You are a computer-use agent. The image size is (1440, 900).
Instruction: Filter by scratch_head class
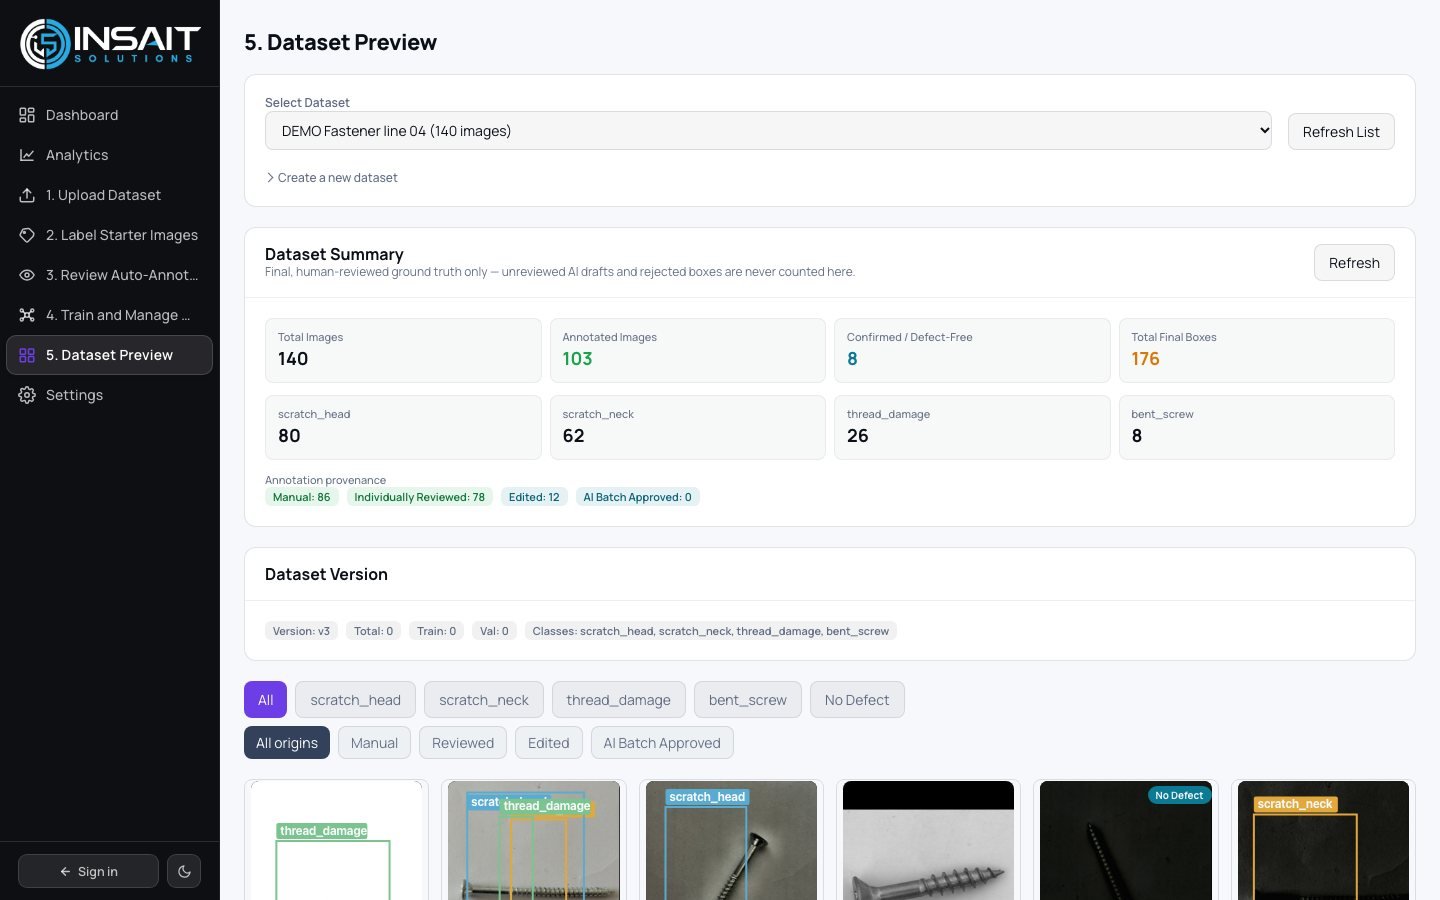355,700
